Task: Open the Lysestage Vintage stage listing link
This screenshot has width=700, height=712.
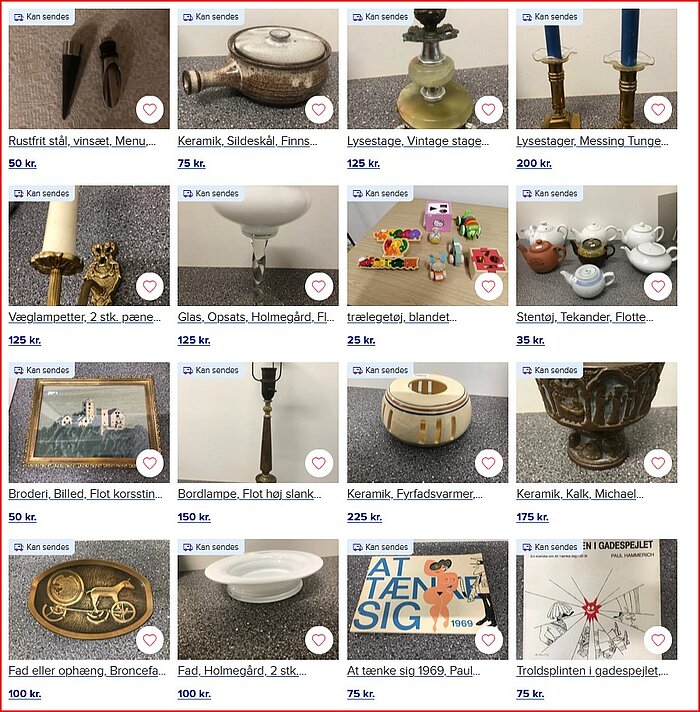Action: point(418,141)
